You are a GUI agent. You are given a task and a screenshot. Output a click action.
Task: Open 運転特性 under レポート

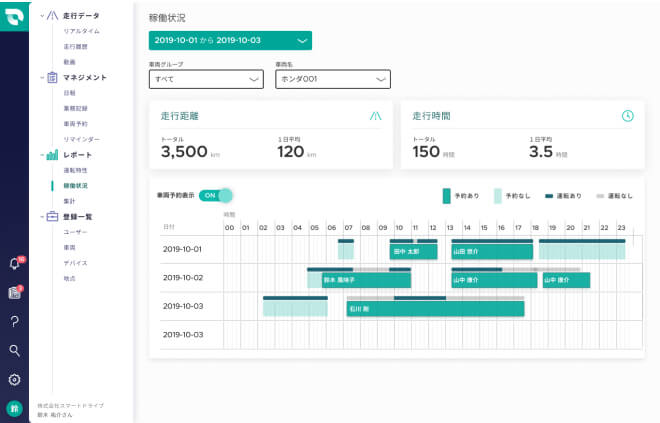(76, 171)
